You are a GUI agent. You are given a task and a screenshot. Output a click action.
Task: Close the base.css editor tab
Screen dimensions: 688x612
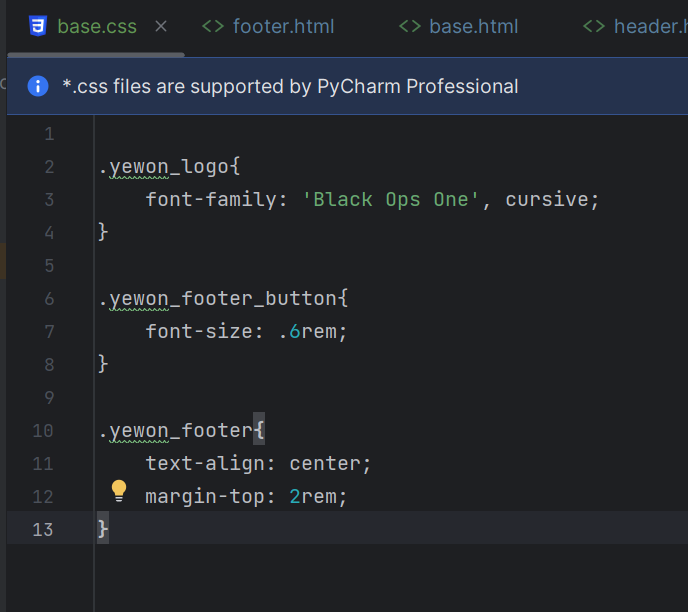(162, 26)
